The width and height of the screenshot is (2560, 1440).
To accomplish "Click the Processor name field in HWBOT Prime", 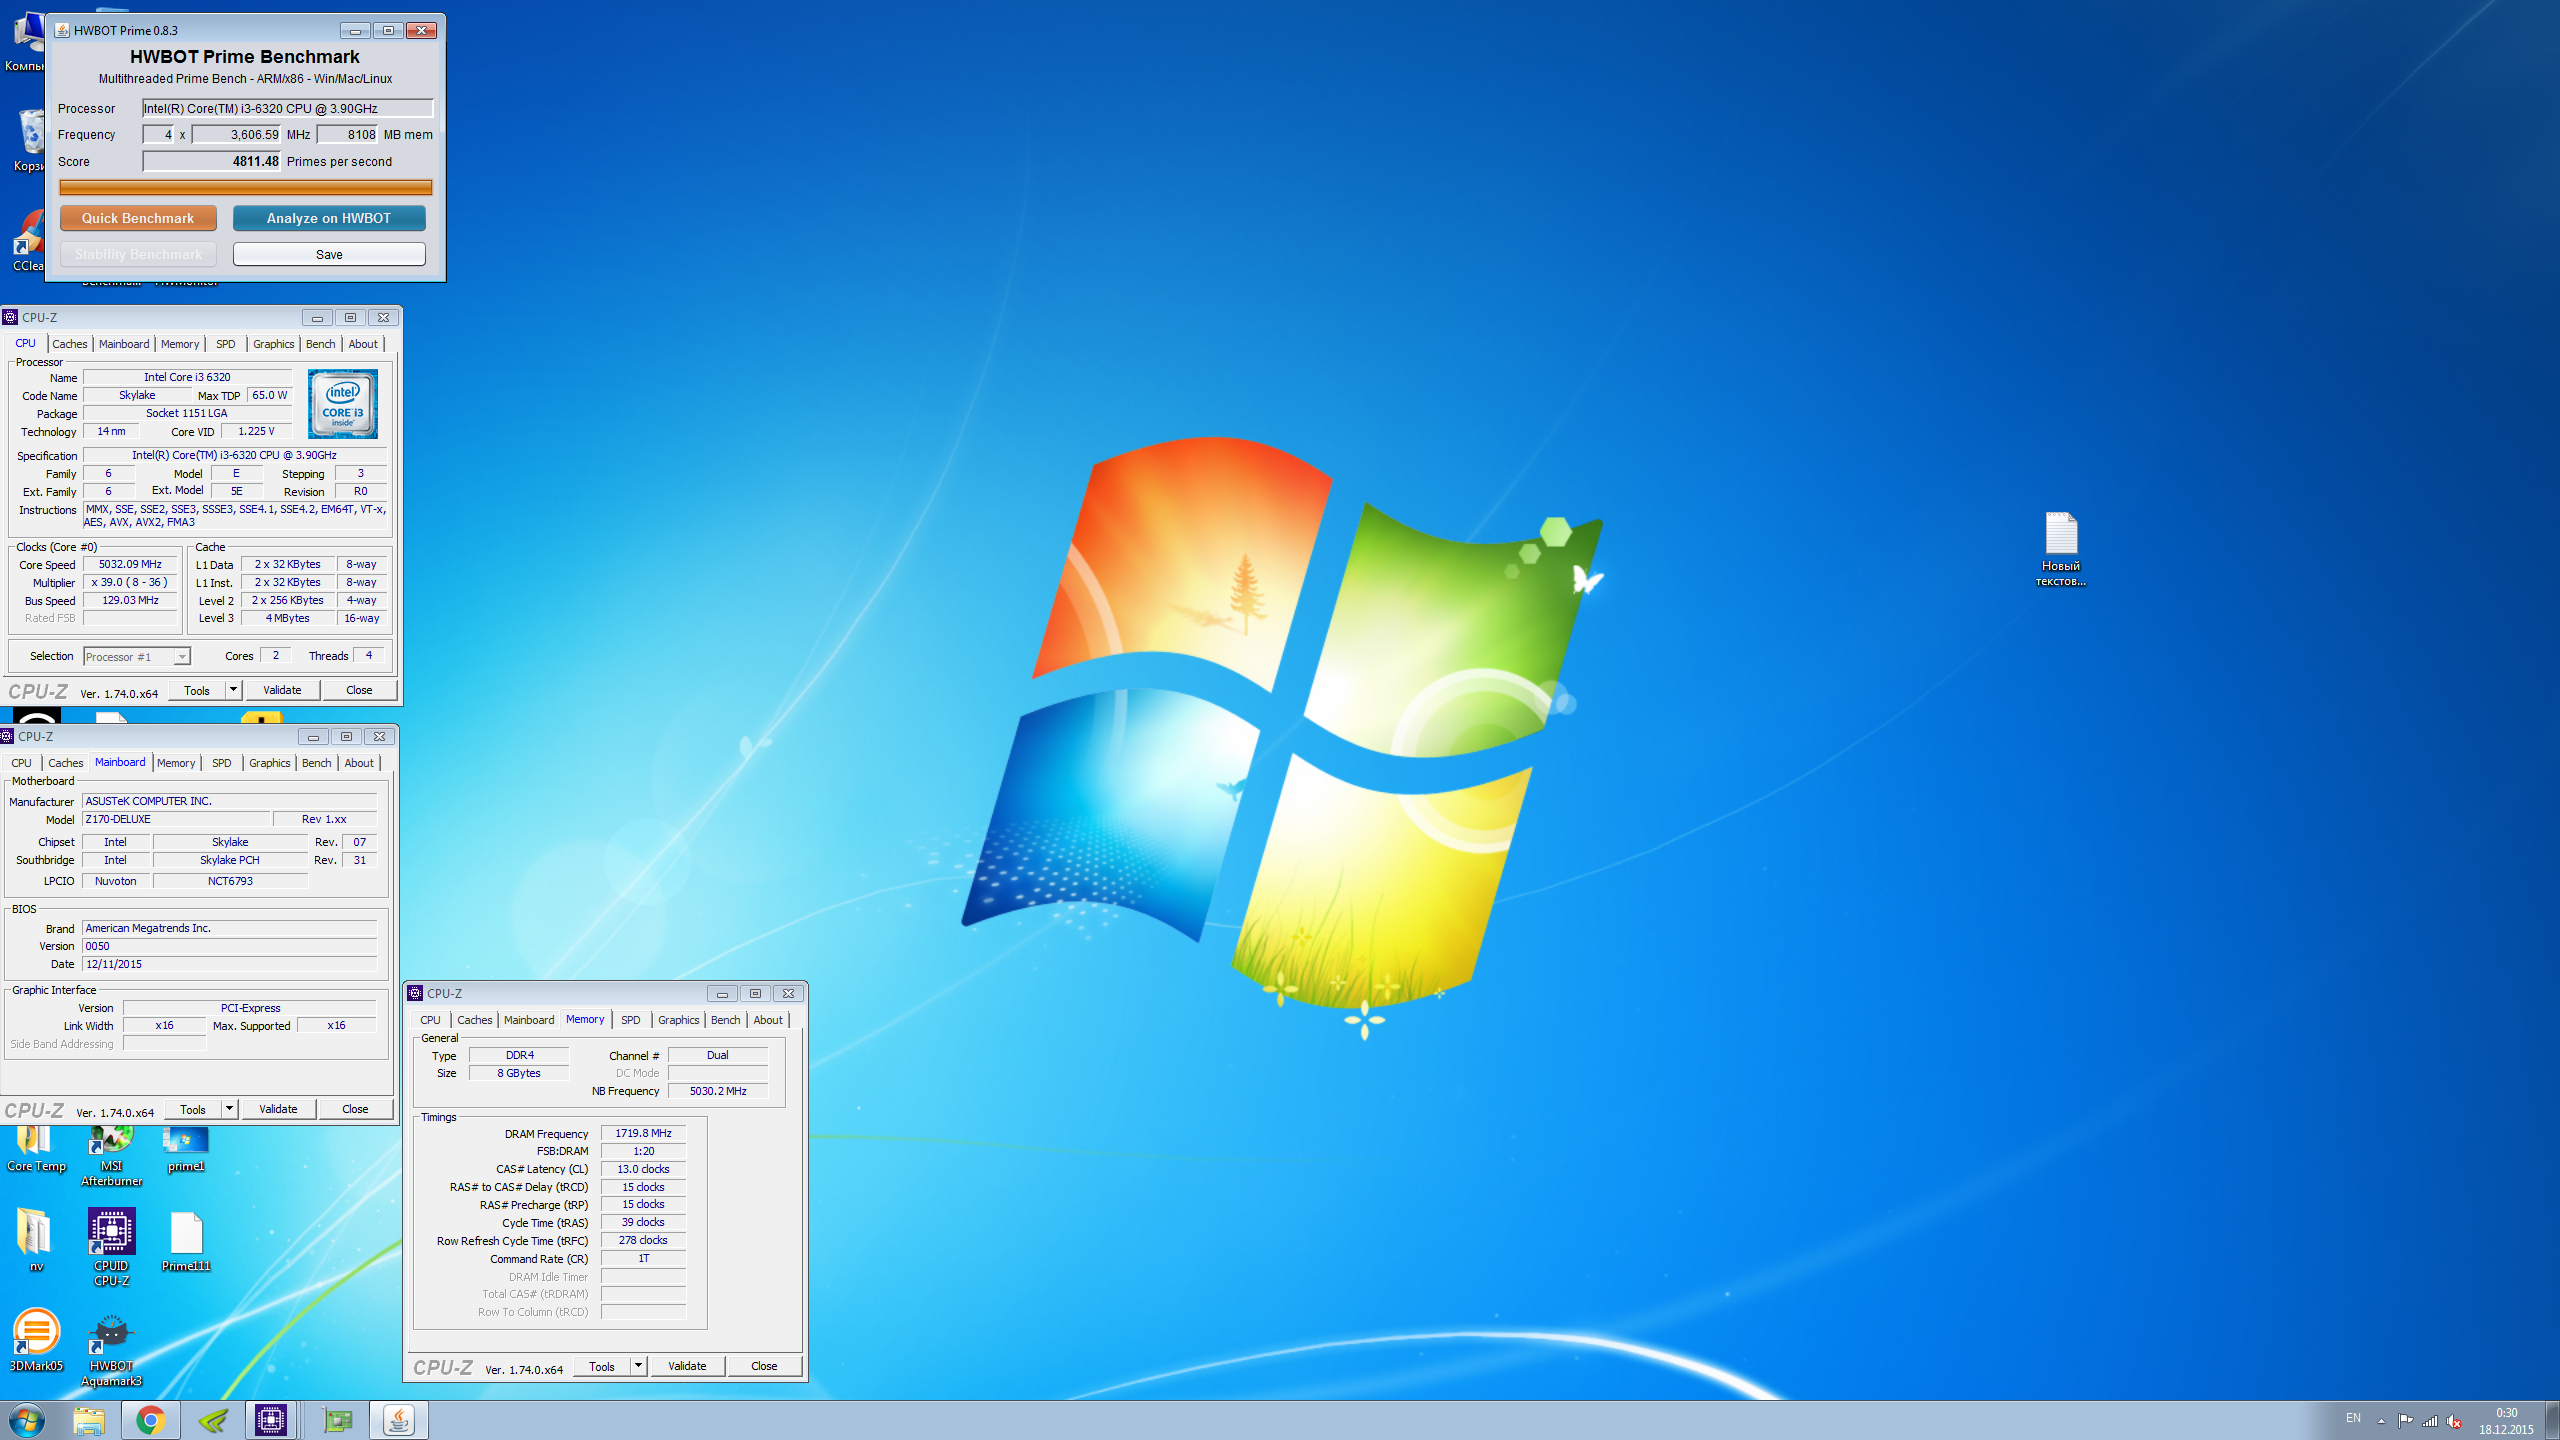I will (x=288, y=108).
